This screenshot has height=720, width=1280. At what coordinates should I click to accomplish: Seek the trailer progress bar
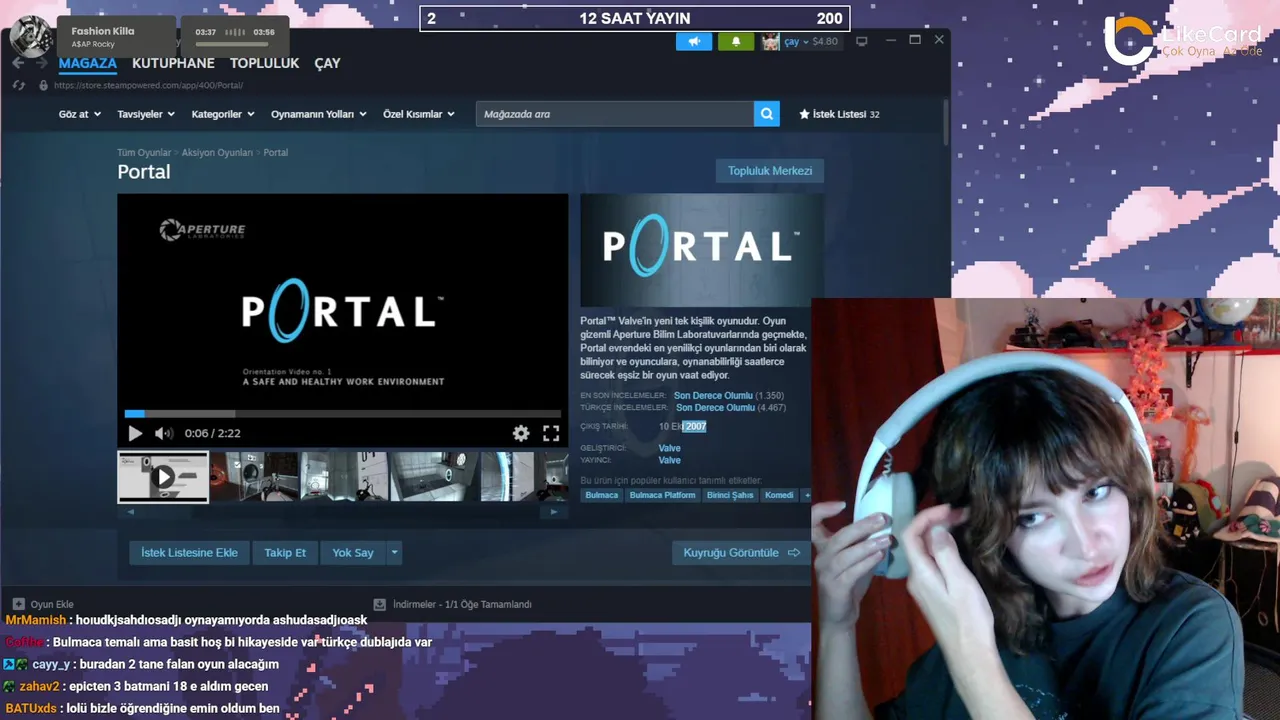[342, 413]
